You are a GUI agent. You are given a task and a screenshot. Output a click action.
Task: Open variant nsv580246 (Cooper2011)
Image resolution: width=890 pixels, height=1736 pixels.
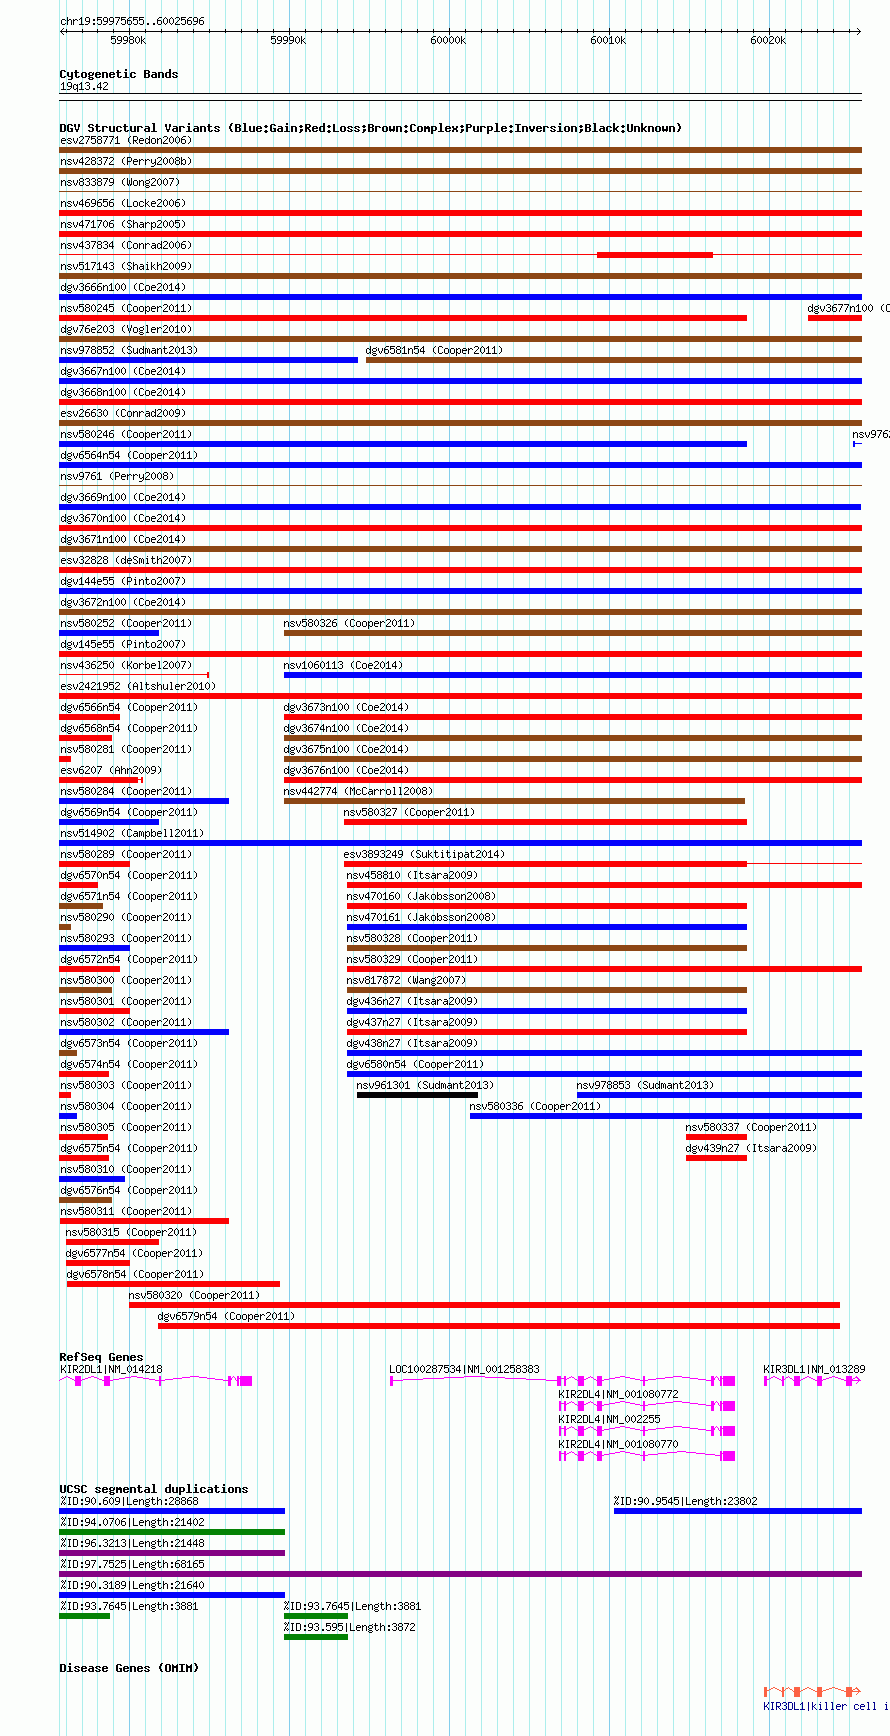coord(403,444)
